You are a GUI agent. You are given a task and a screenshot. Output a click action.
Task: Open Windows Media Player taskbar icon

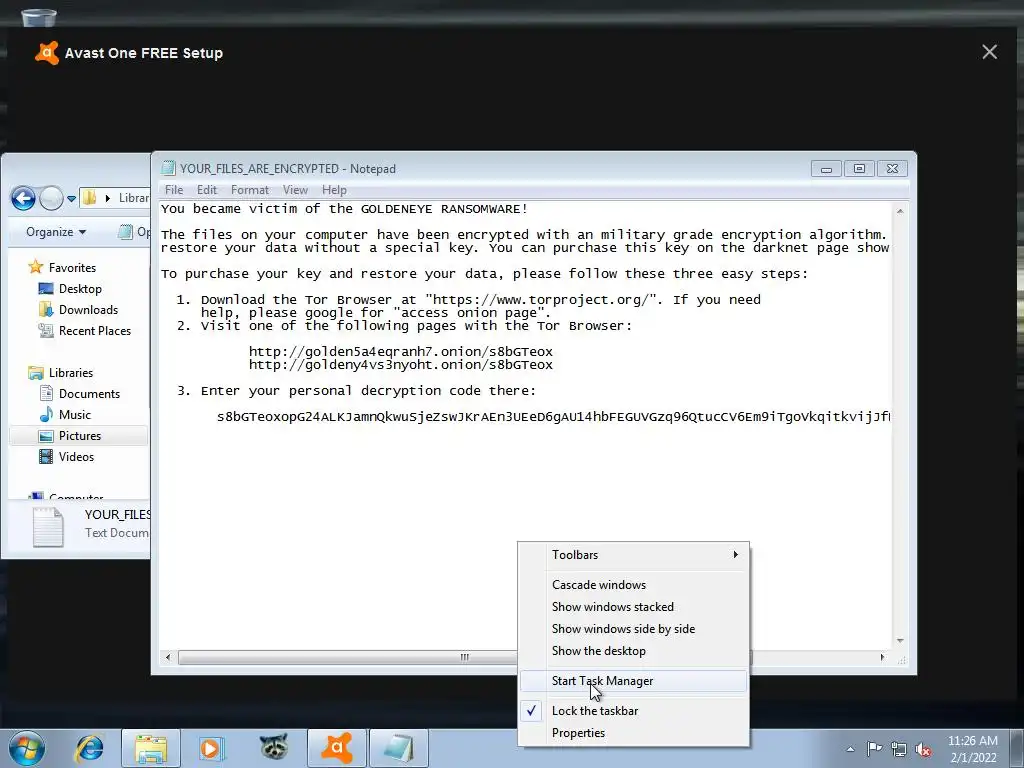click(212, 748)
